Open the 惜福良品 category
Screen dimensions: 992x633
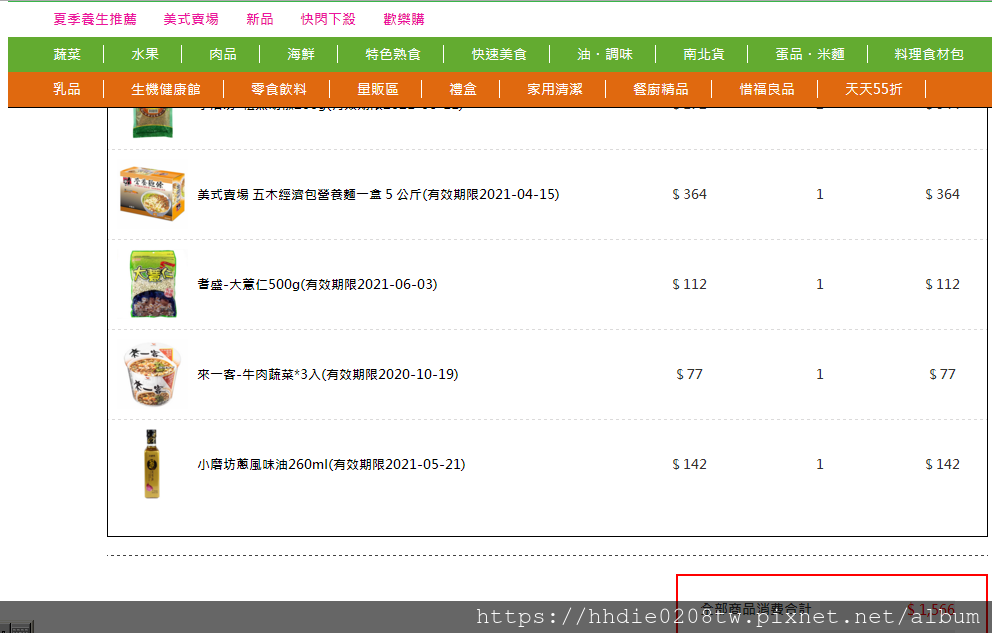click(767, 89)
